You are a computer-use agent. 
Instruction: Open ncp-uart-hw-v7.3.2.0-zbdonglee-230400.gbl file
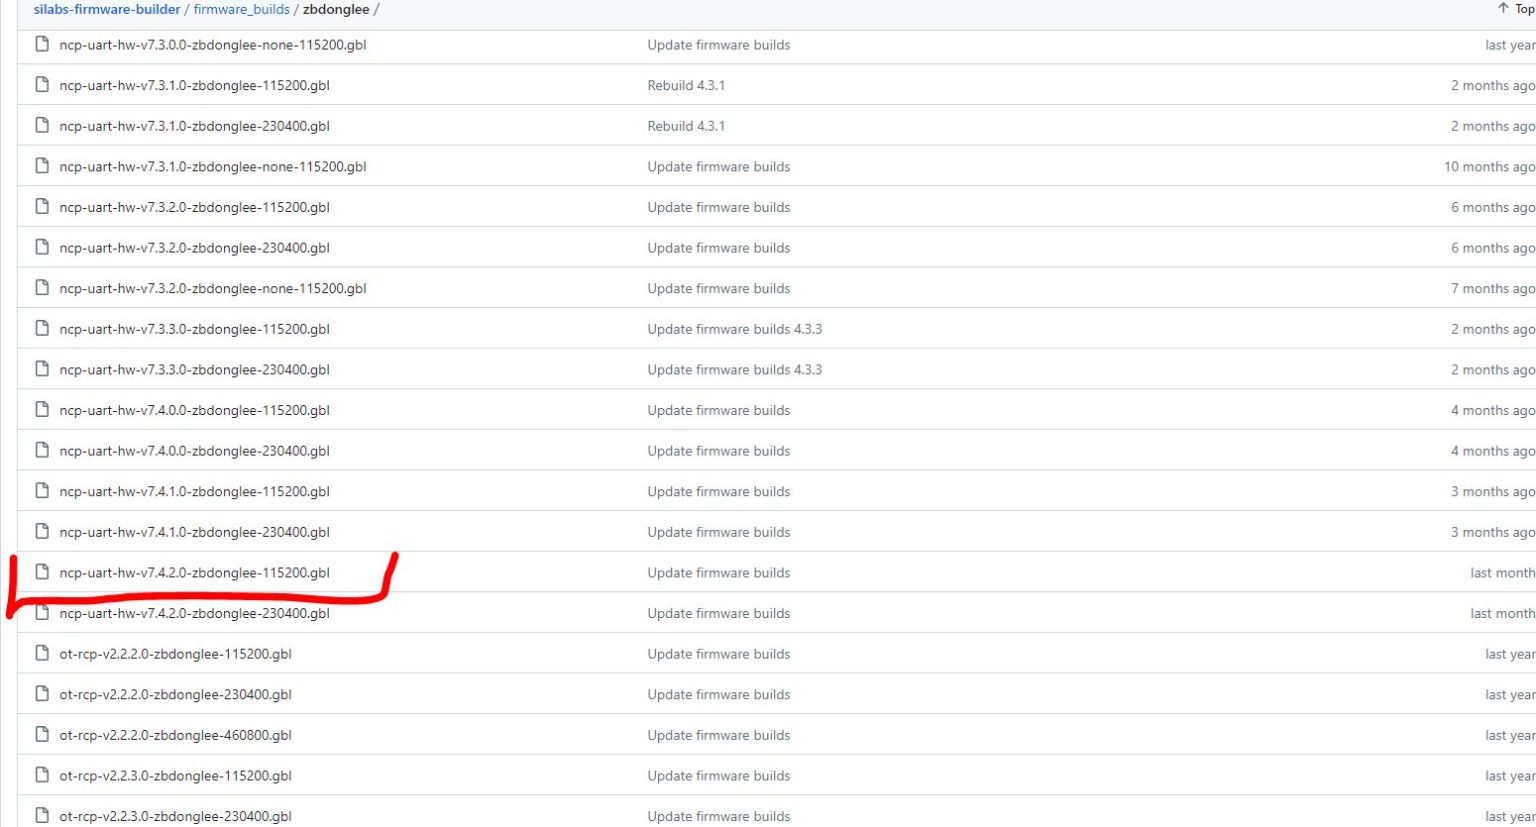tap(194, 248)
